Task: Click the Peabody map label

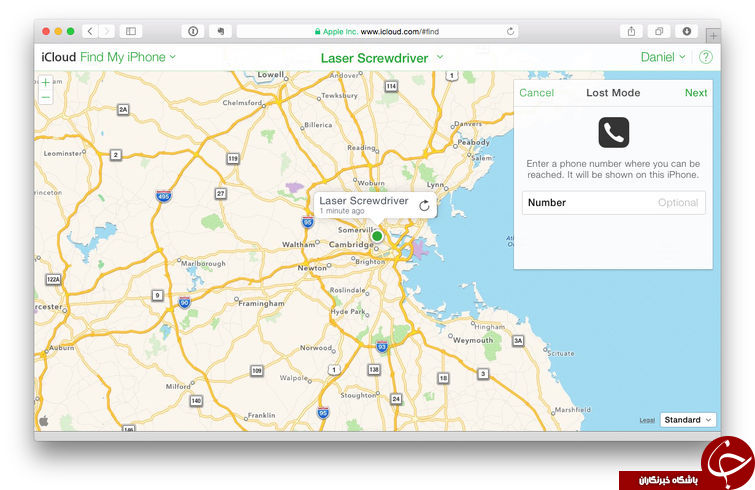Action: pos(473,142)
